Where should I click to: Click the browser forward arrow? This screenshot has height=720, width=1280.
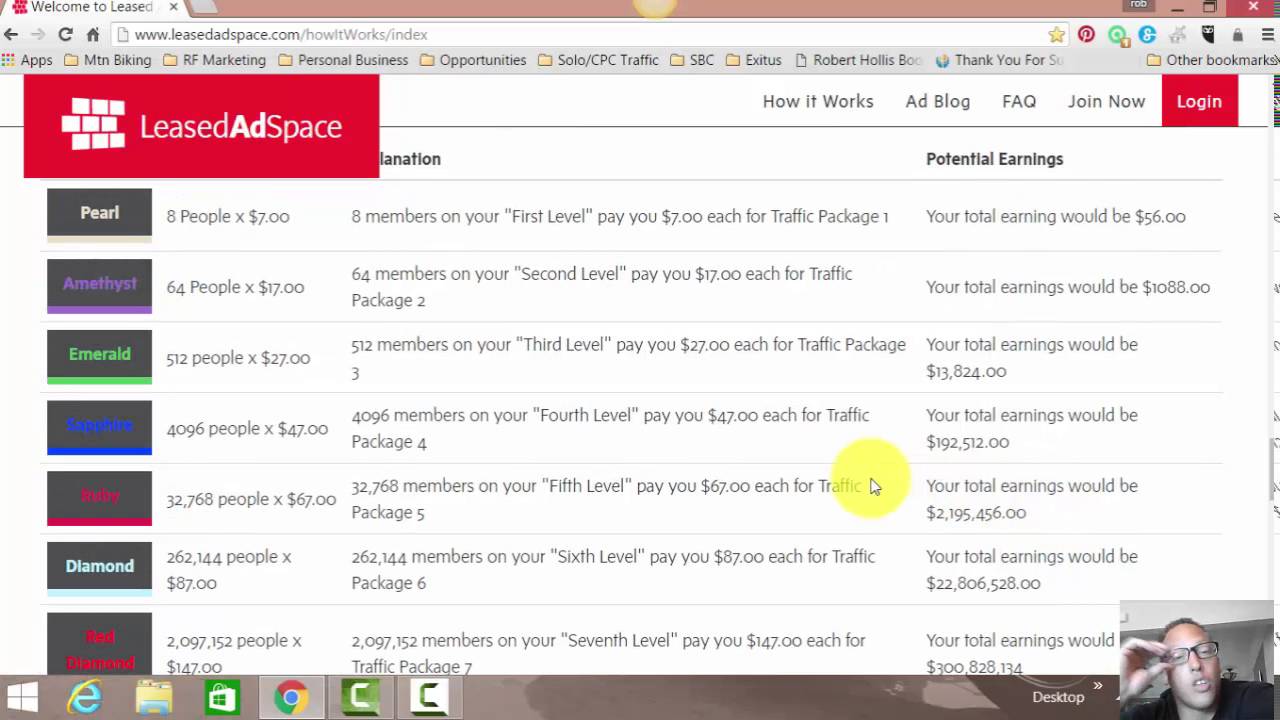click(38, 34)
